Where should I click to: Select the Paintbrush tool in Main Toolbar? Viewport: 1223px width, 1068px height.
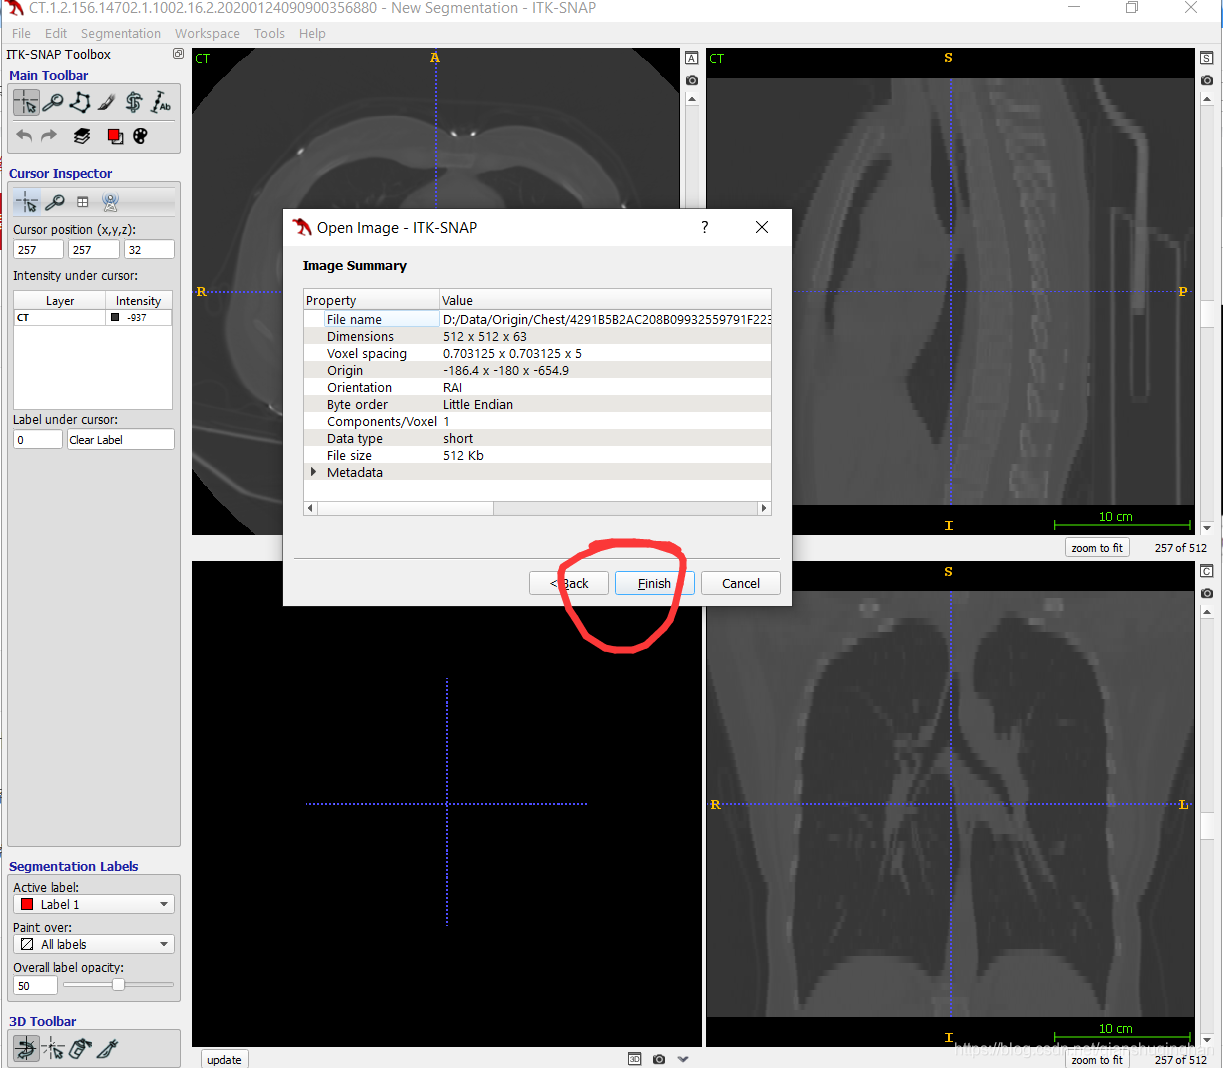(107, 102)
